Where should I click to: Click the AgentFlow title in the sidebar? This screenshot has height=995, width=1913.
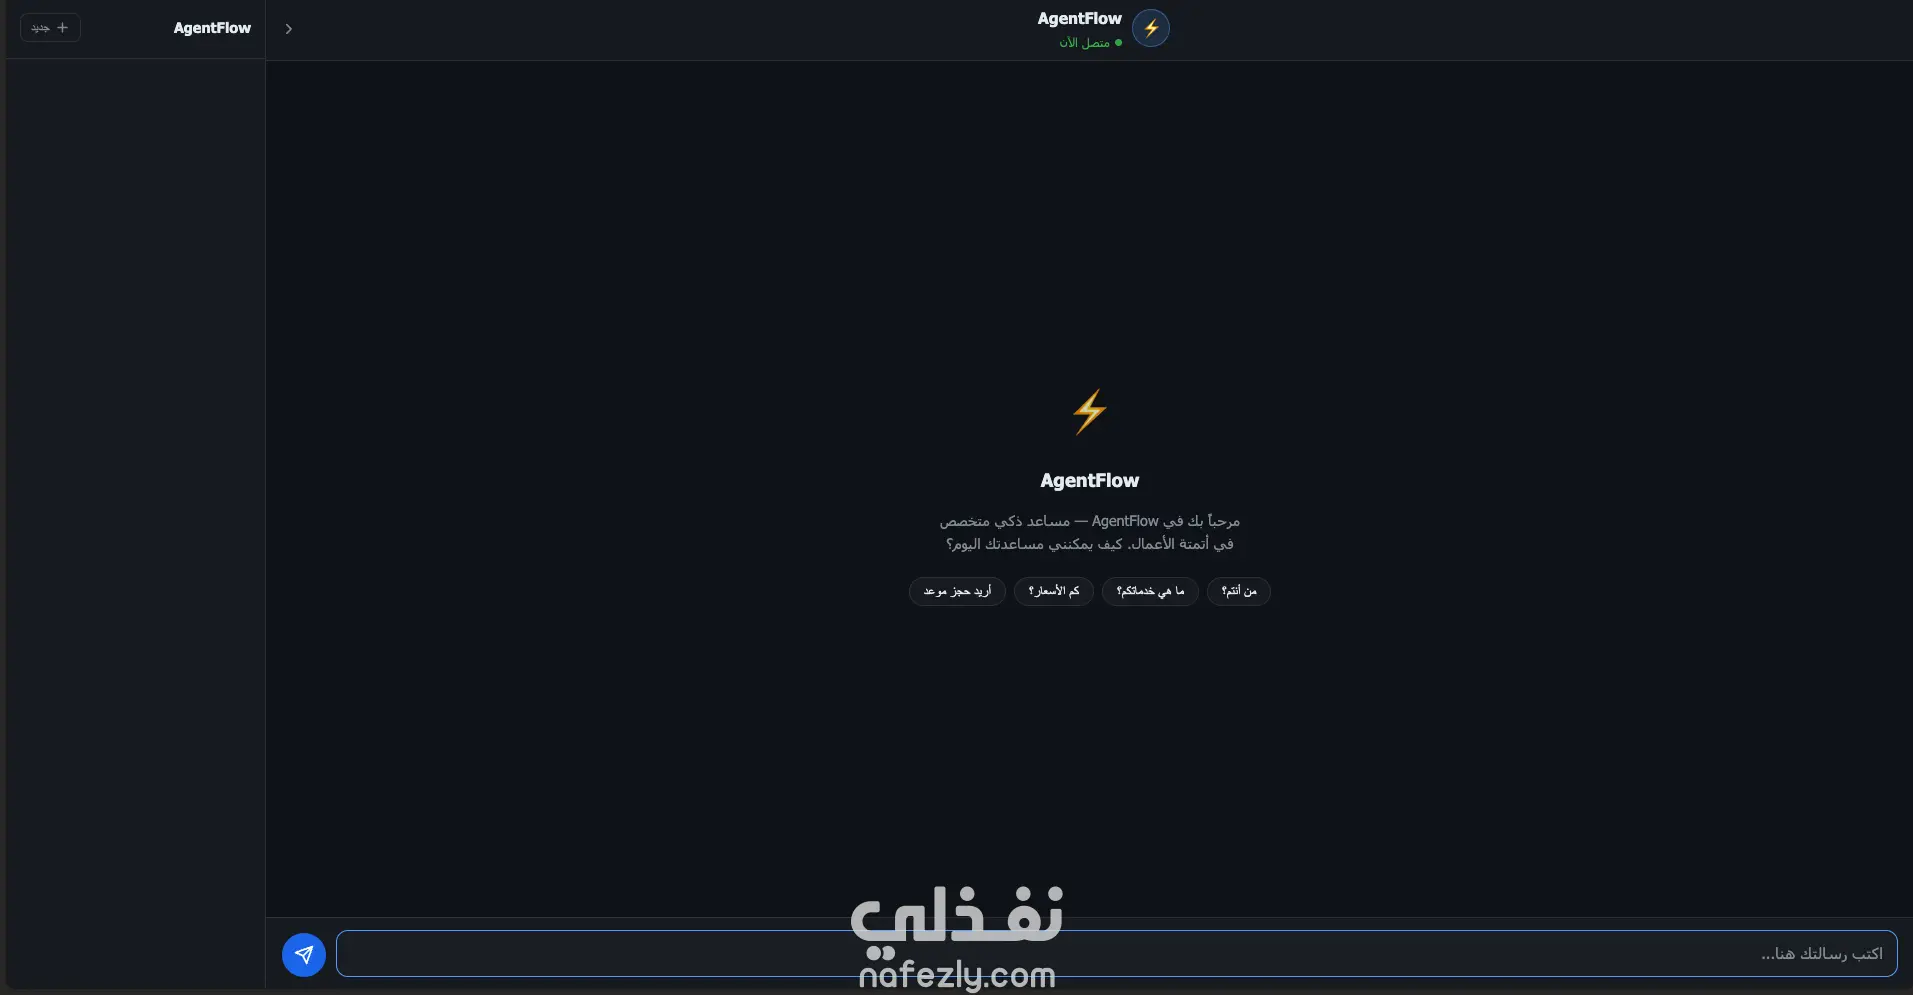212,28
